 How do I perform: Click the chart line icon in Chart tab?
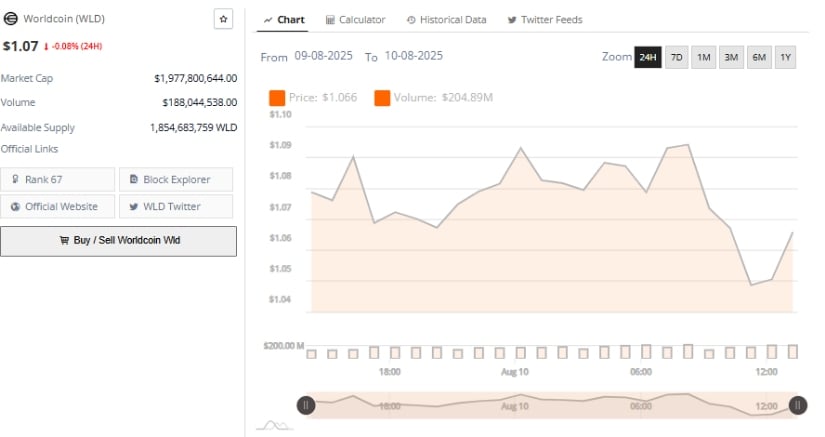click(x=268, y=20)
